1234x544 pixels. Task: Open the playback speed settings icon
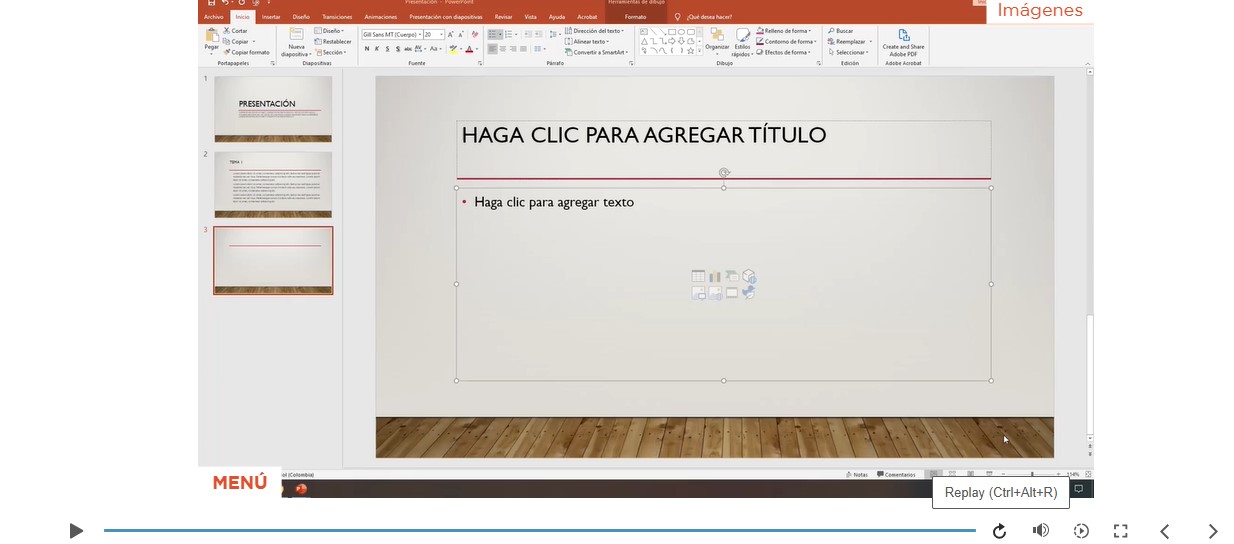click(x=1081, y=531)
